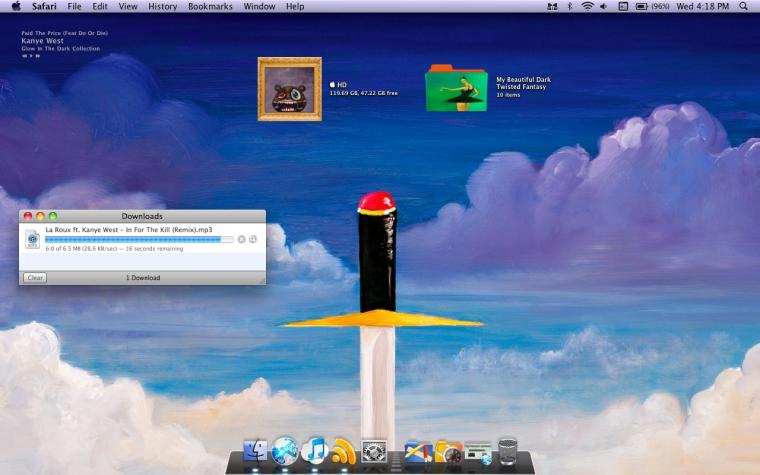This screenshot has height=475, width=760.
Task: Open the iTunes music note icon in the Dock
Action: coord(315,451)
